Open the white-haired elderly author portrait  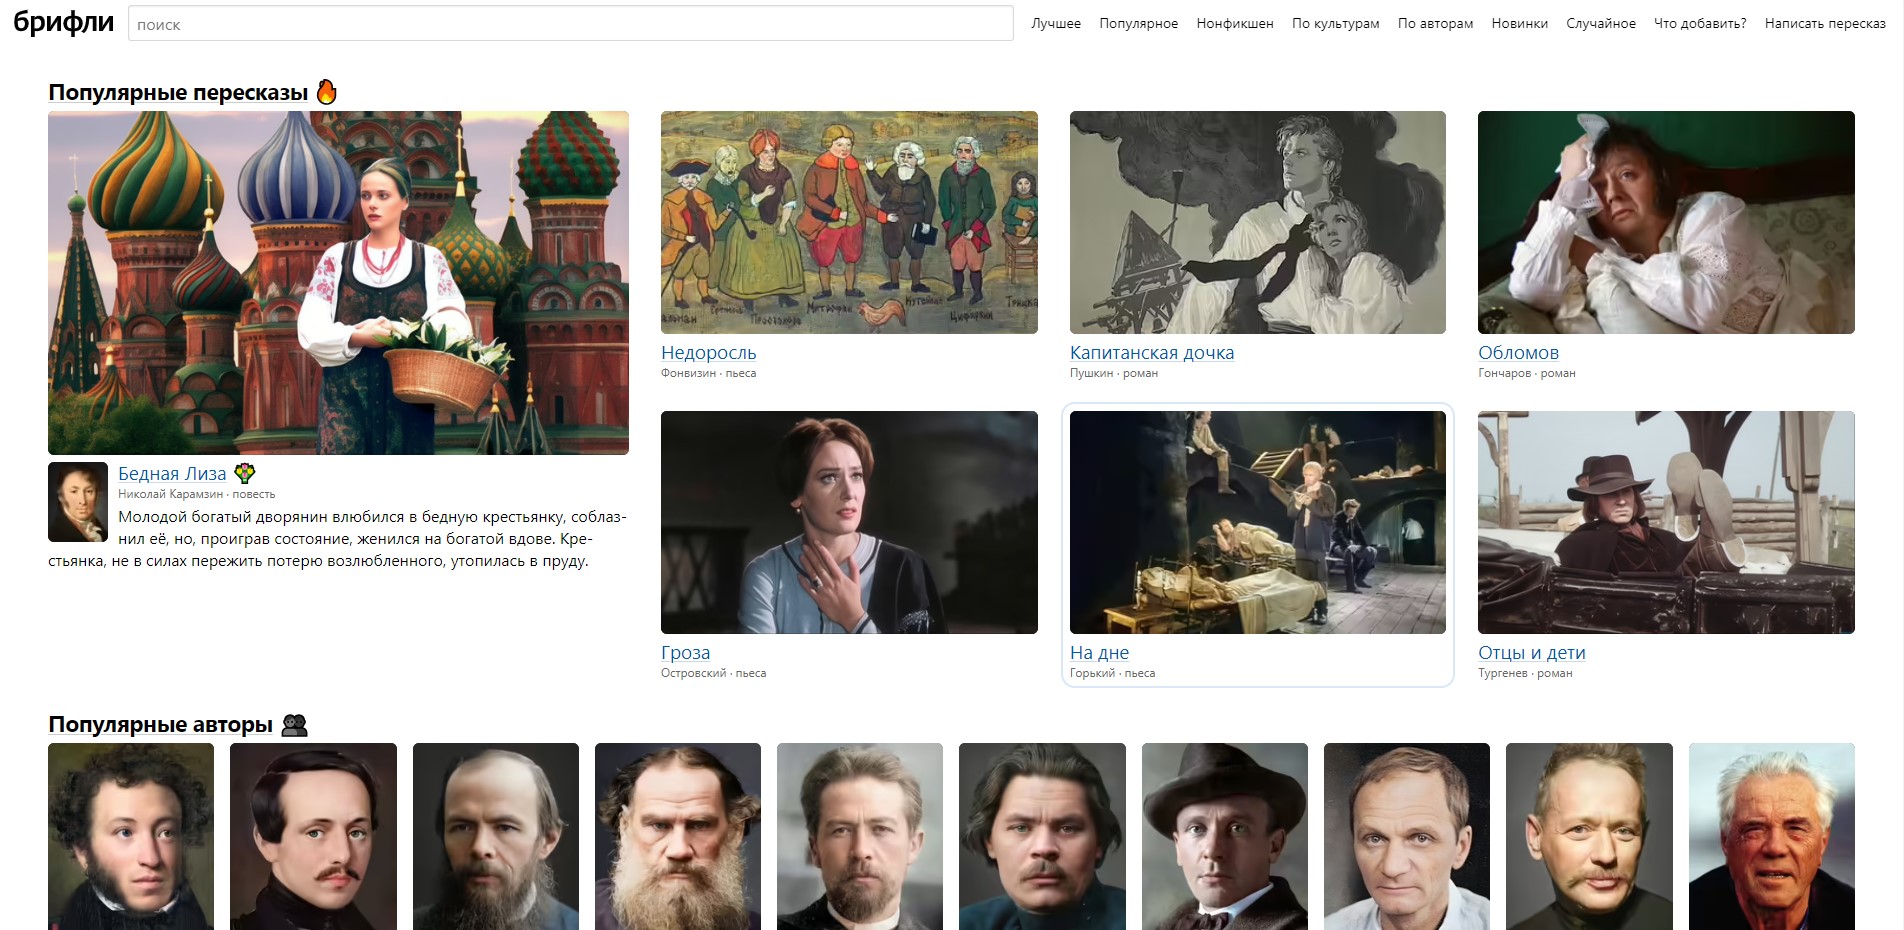(x=1772, y=836)
